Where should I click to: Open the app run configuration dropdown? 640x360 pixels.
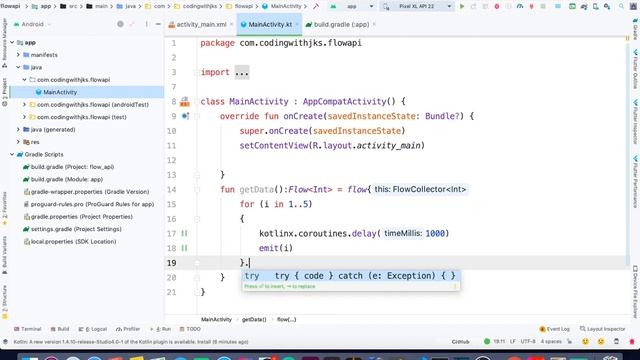point(352,7)
